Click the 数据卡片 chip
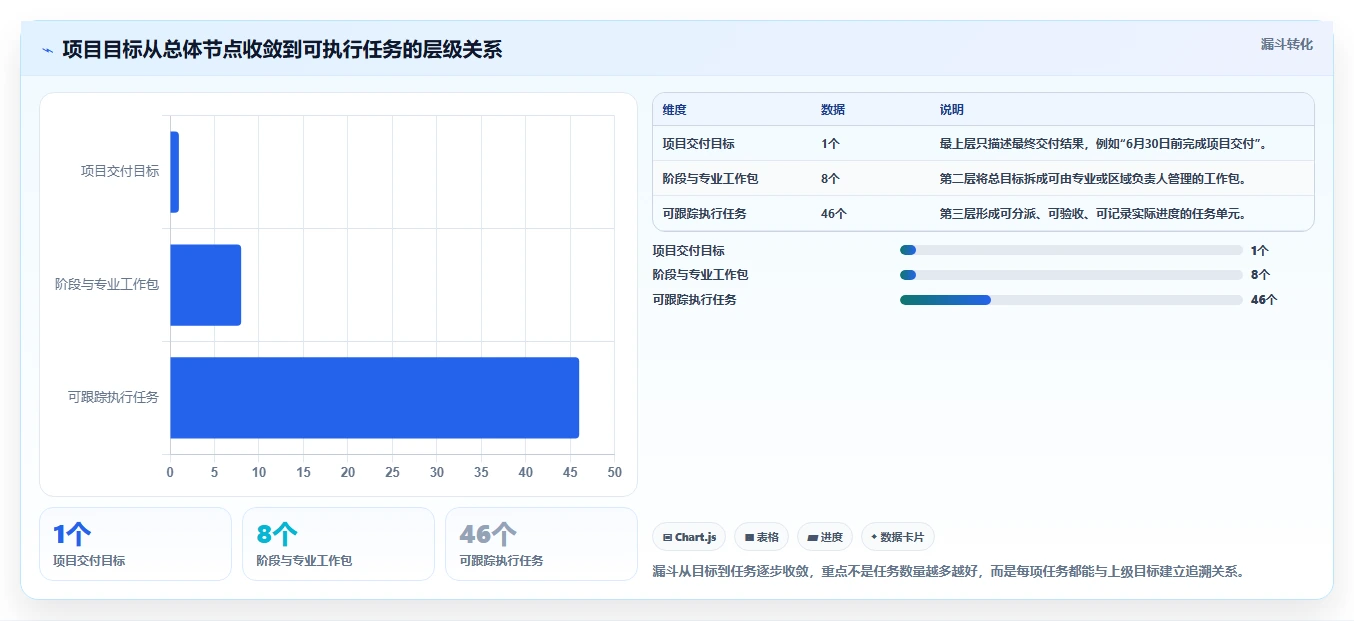This screenshot has width=1354, height=621. [898, 537]
